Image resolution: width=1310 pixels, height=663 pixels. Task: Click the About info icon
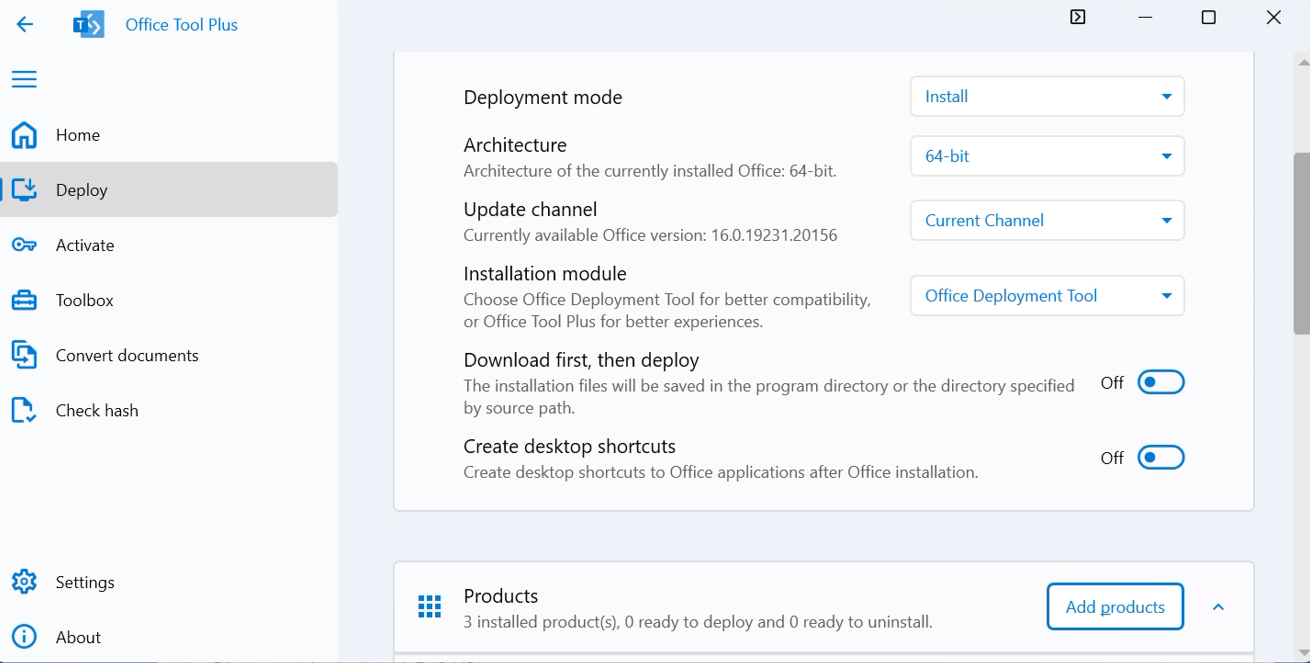tap(24, 637)
